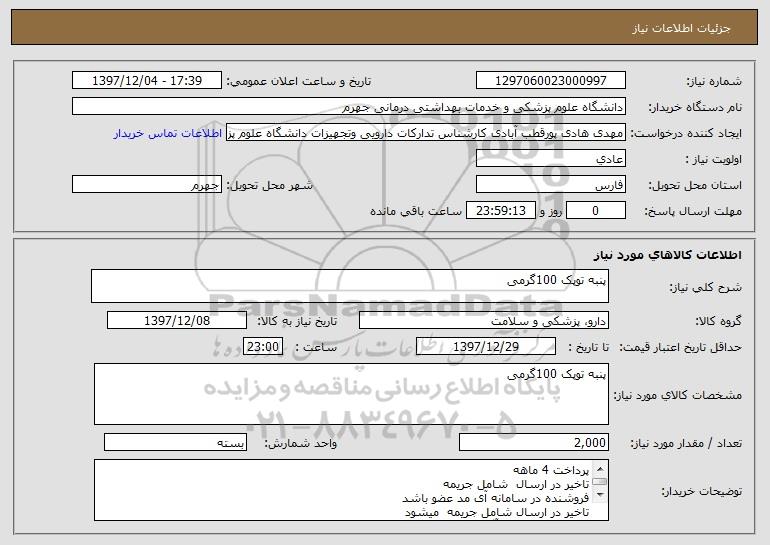Viewport: 770px width, 545px height.
Task: Click the buyer organization name field
Action: (349, 106)
